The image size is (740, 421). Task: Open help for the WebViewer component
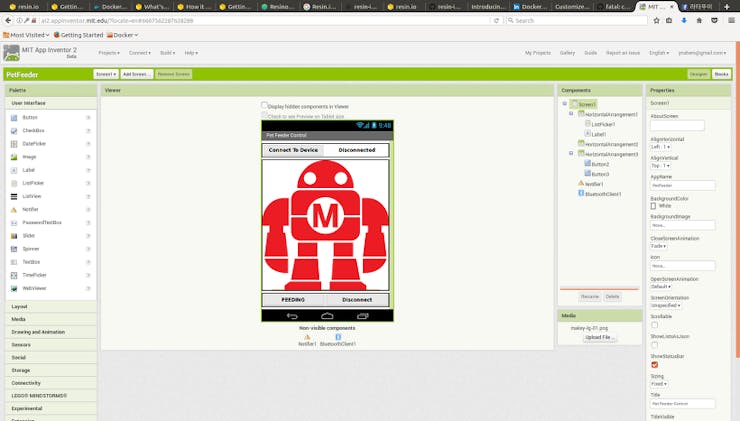(88, 288)
